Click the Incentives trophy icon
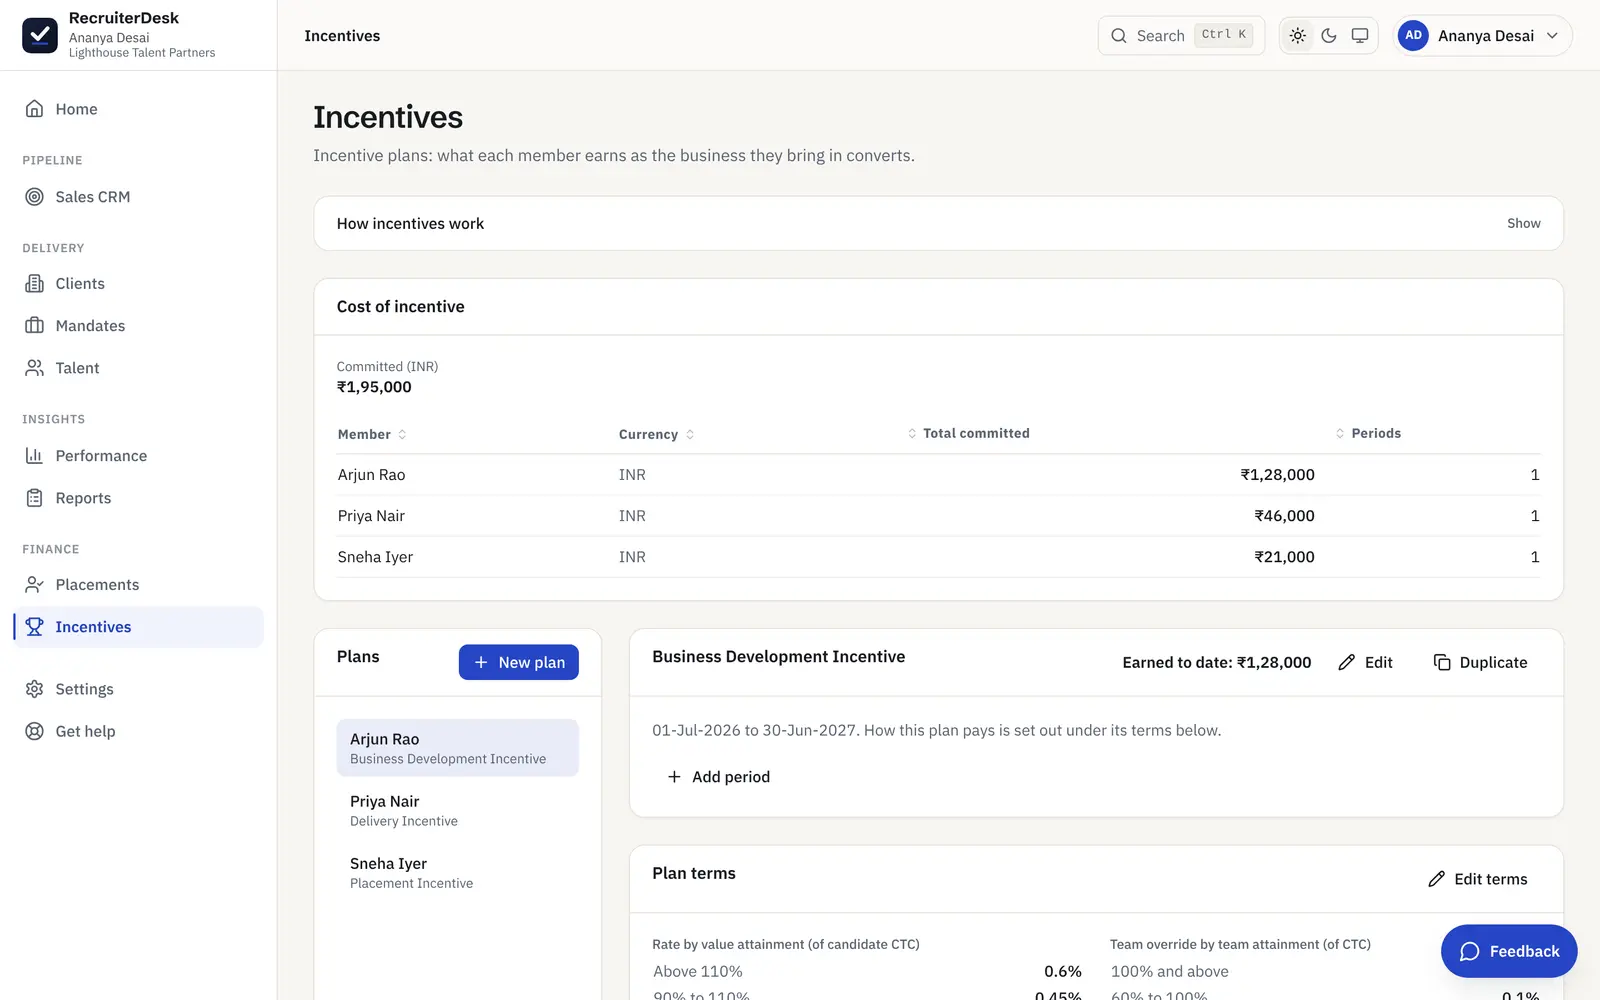 pos(35,627)
